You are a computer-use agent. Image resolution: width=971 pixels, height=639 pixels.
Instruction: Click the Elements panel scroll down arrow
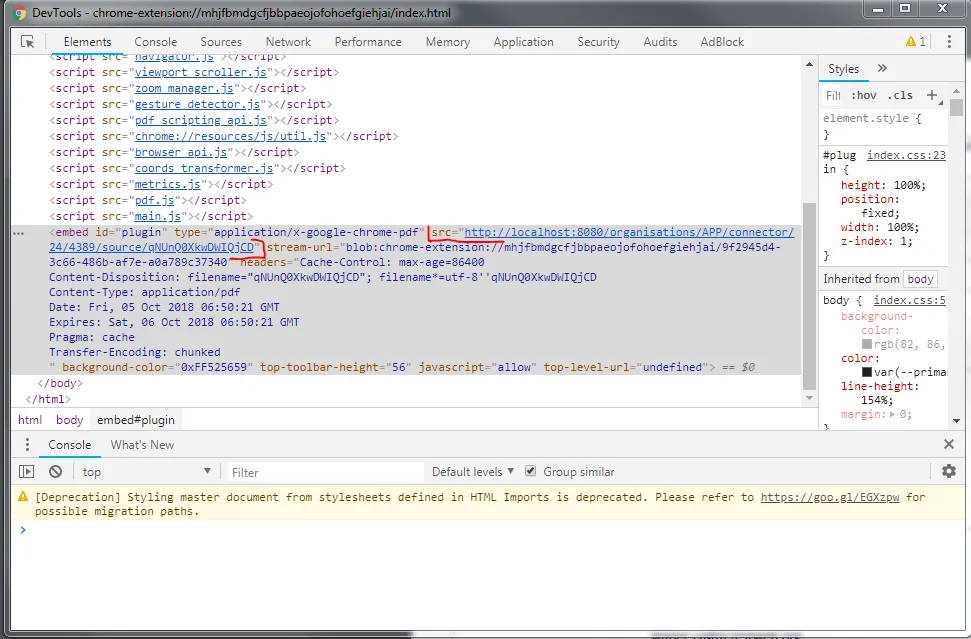click(809, 398)
